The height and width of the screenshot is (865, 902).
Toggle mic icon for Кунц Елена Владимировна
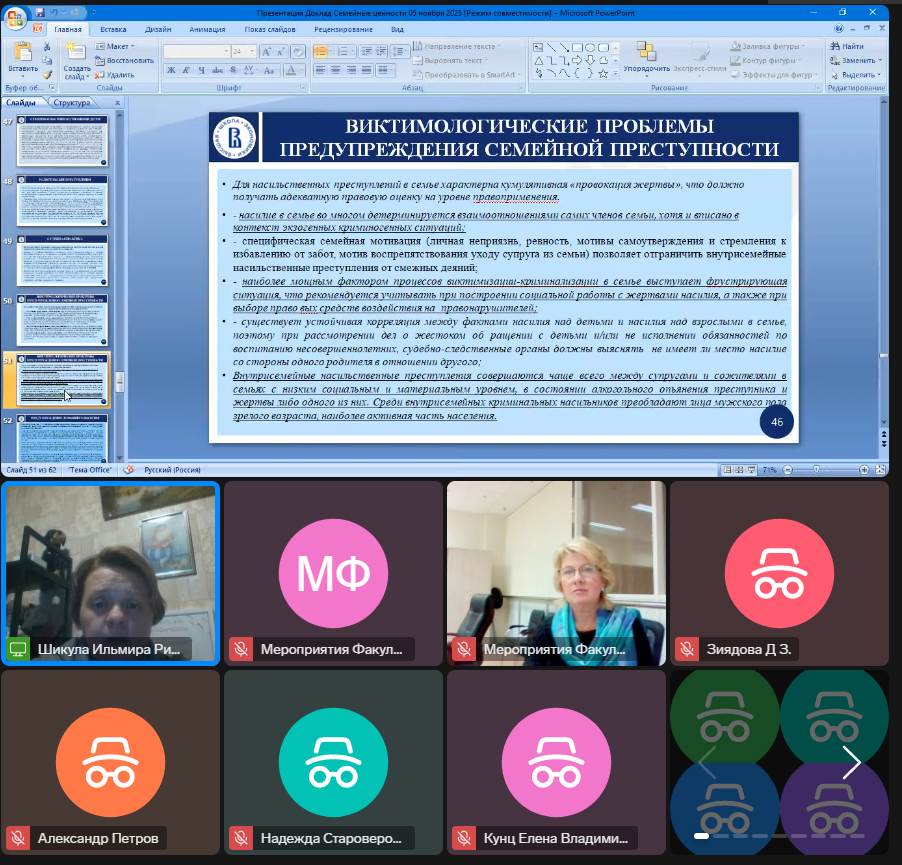click(463, 838)
